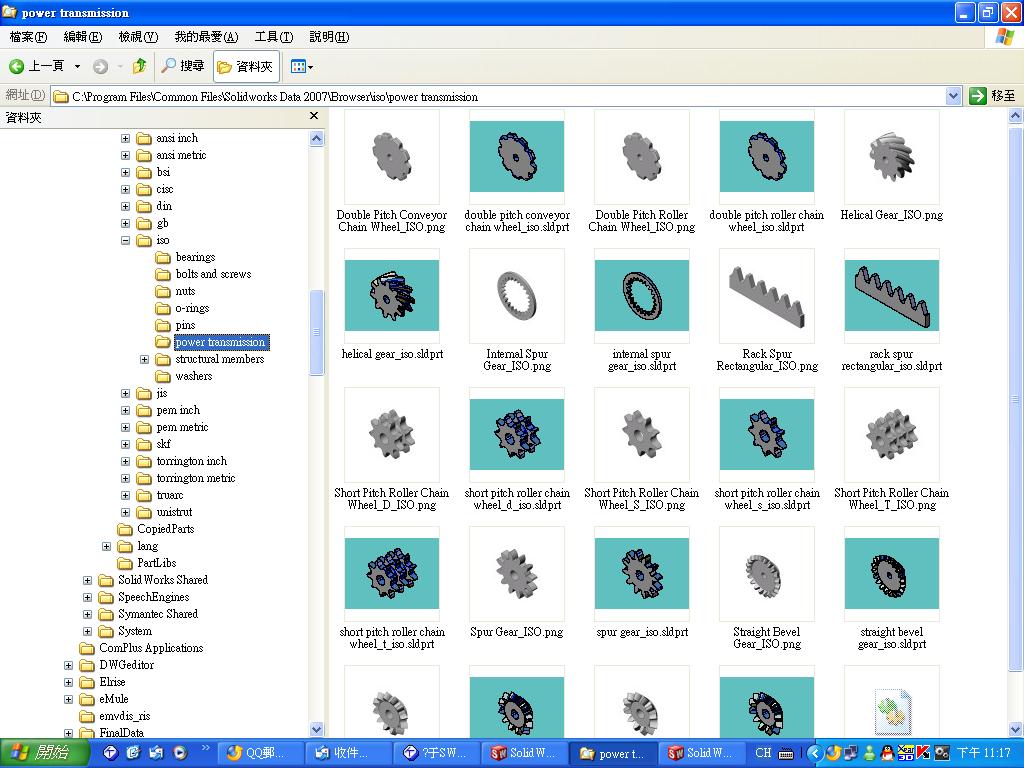This screenshot has width=1024, height=768.
Task: Open the address bar dropdown arrow
Action: point(953,97)
